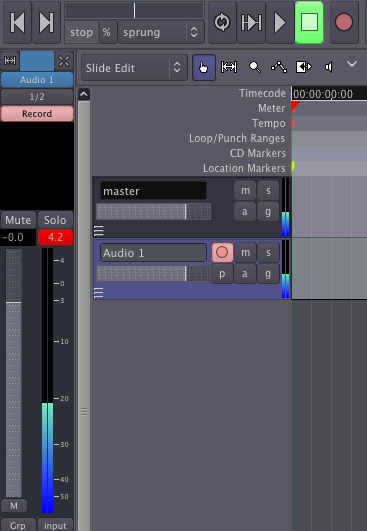
Task: Close the editor mixer strip
Action: 64,61
